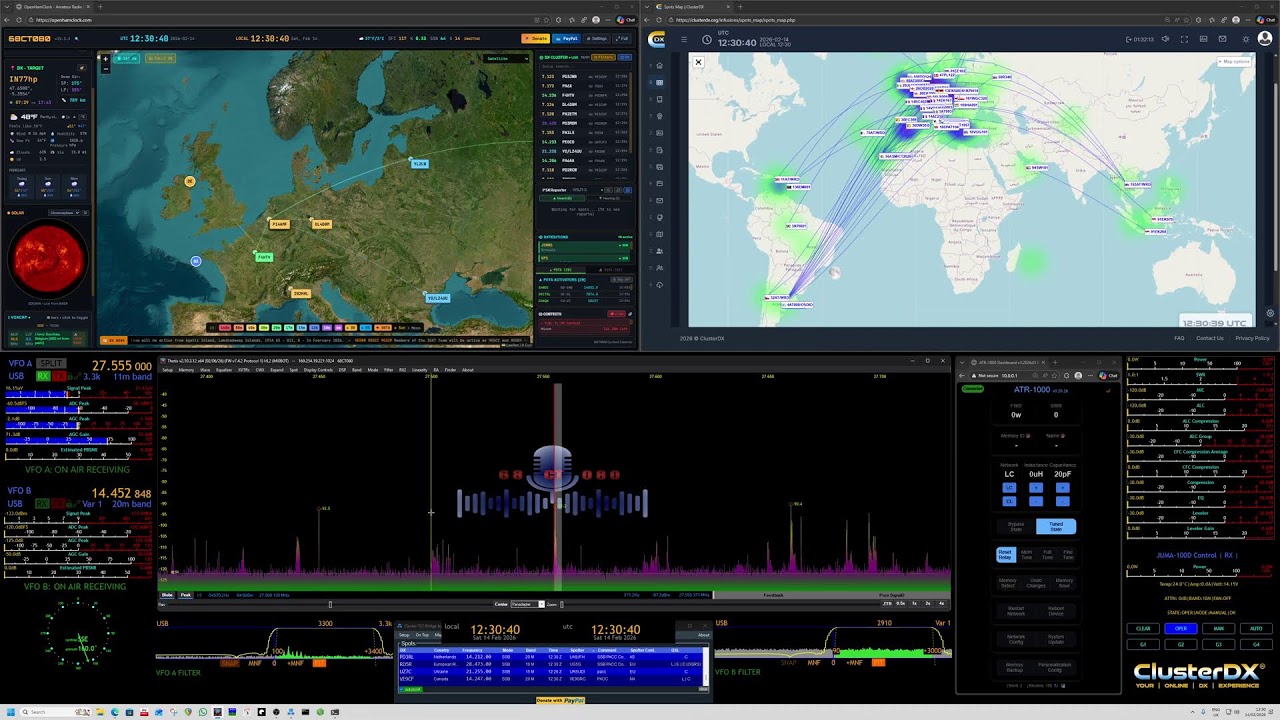Open Map options on spots map
This screenshot has width=1280, height=720.
tap(1235, 61)
